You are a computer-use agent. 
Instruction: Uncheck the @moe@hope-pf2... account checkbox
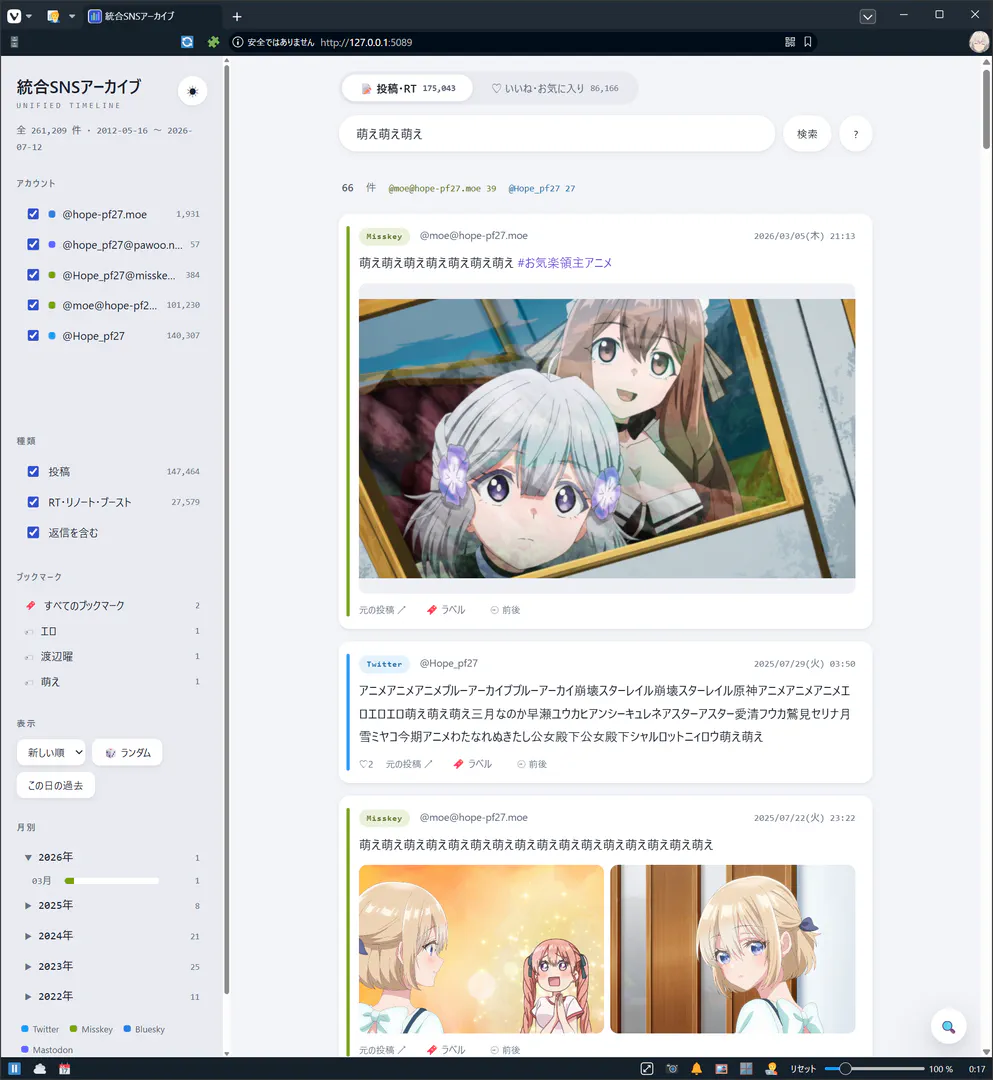[33, 304]
